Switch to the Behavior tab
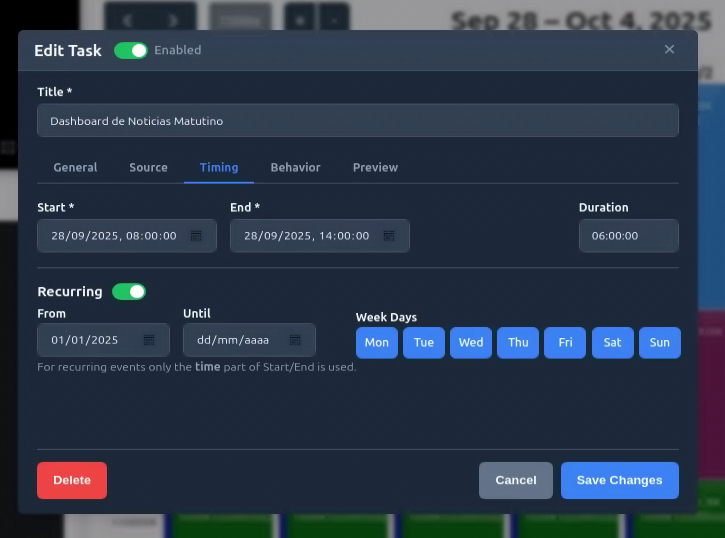 tap(295, 167)
